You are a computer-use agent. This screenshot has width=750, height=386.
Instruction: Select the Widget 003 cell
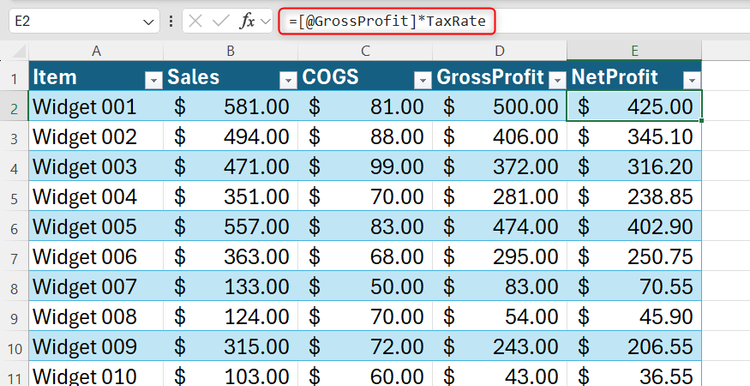96,166
